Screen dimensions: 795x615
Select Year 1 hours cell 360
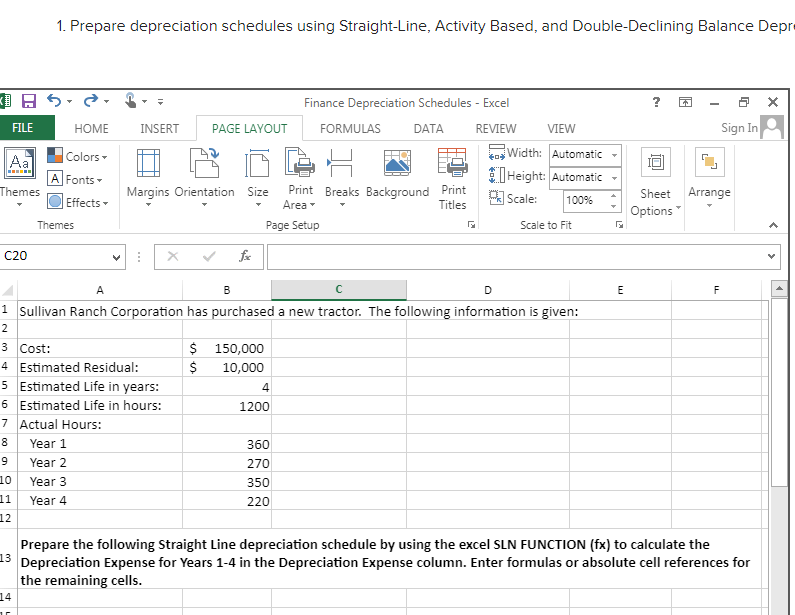[227, 444]
